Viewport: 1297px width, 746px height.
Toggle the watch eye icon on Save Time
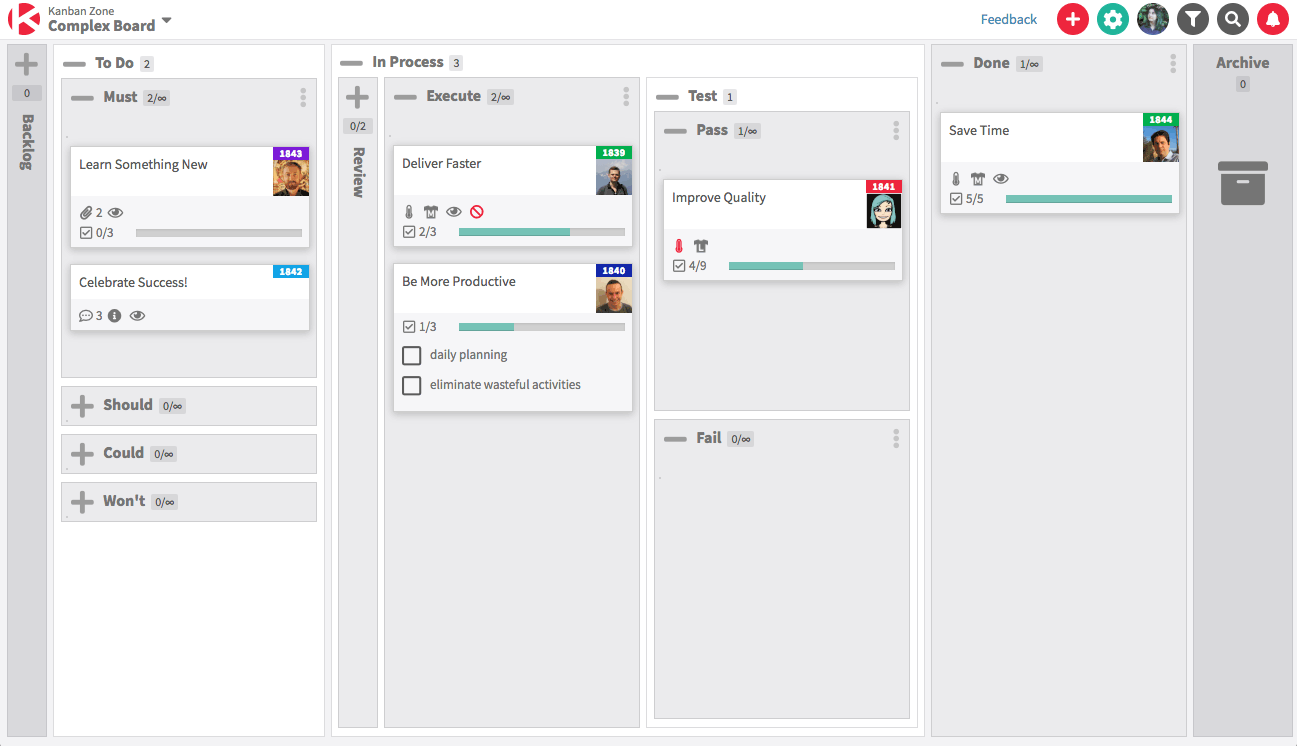pos(1001,178)
